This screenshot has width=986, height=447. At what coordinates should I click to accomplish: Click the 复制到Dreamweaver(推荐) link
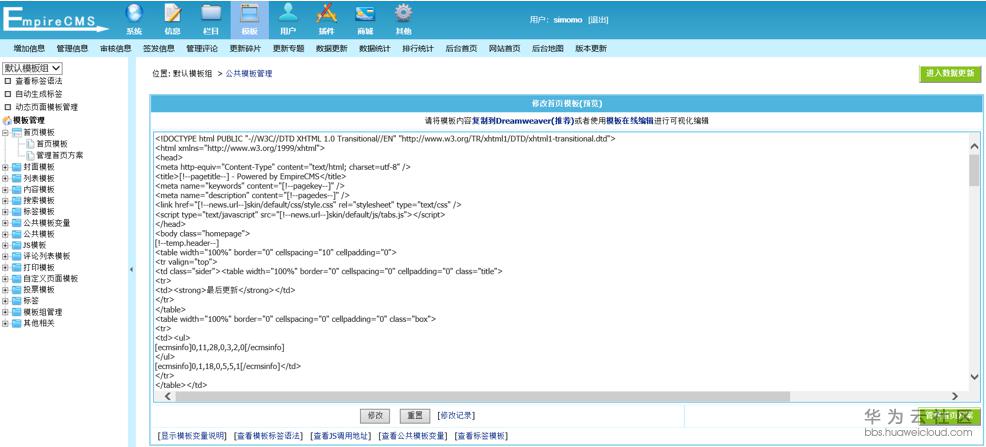click(x=523, y=121)
